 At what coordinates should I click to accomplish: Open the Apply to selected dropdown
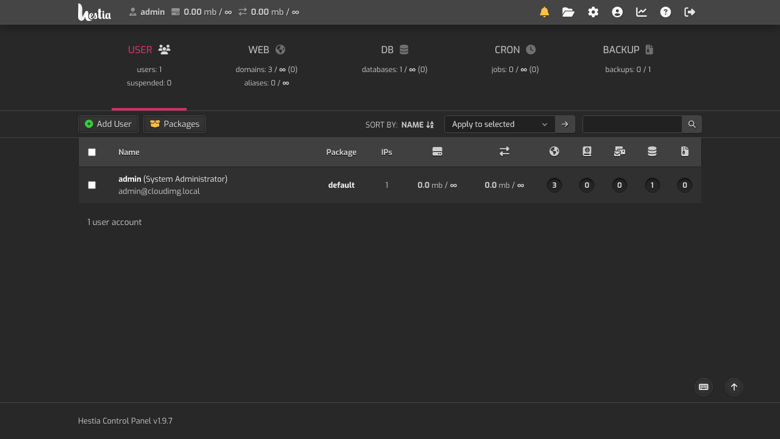point(499,124)
